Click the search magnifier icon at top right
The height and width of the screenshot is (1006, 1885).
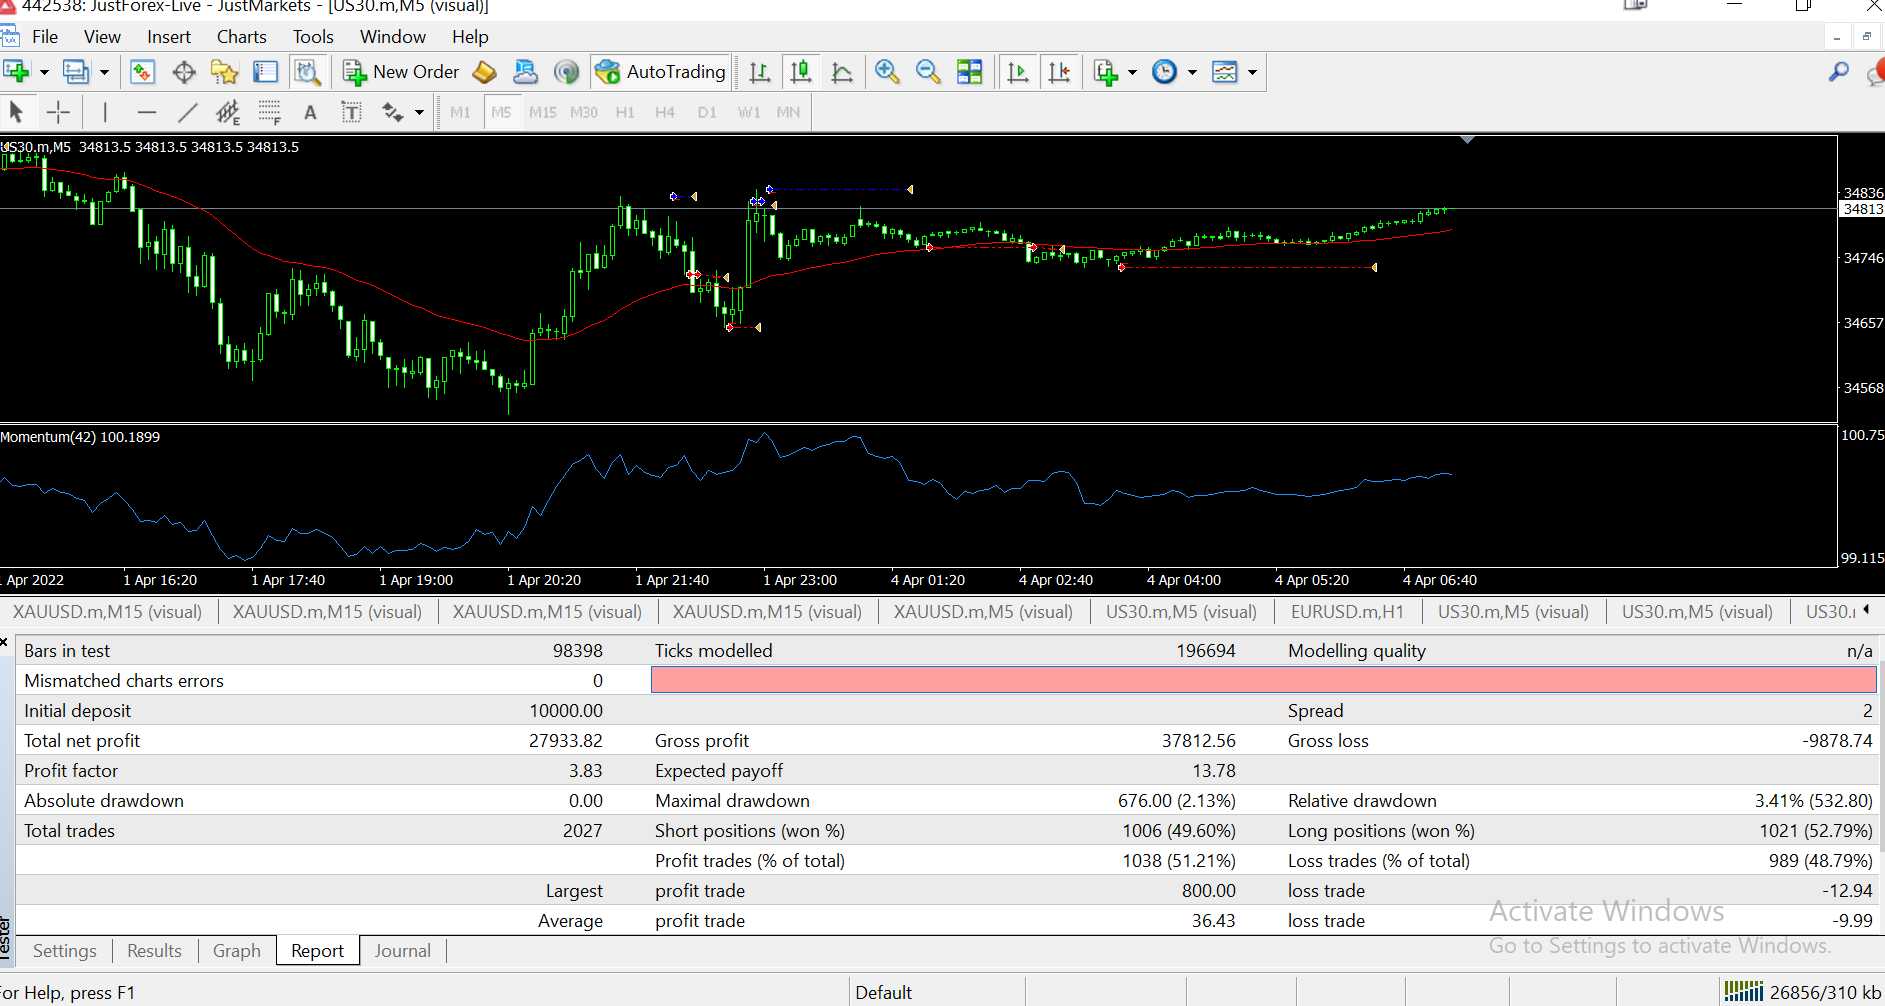(x=1839, y=72)
